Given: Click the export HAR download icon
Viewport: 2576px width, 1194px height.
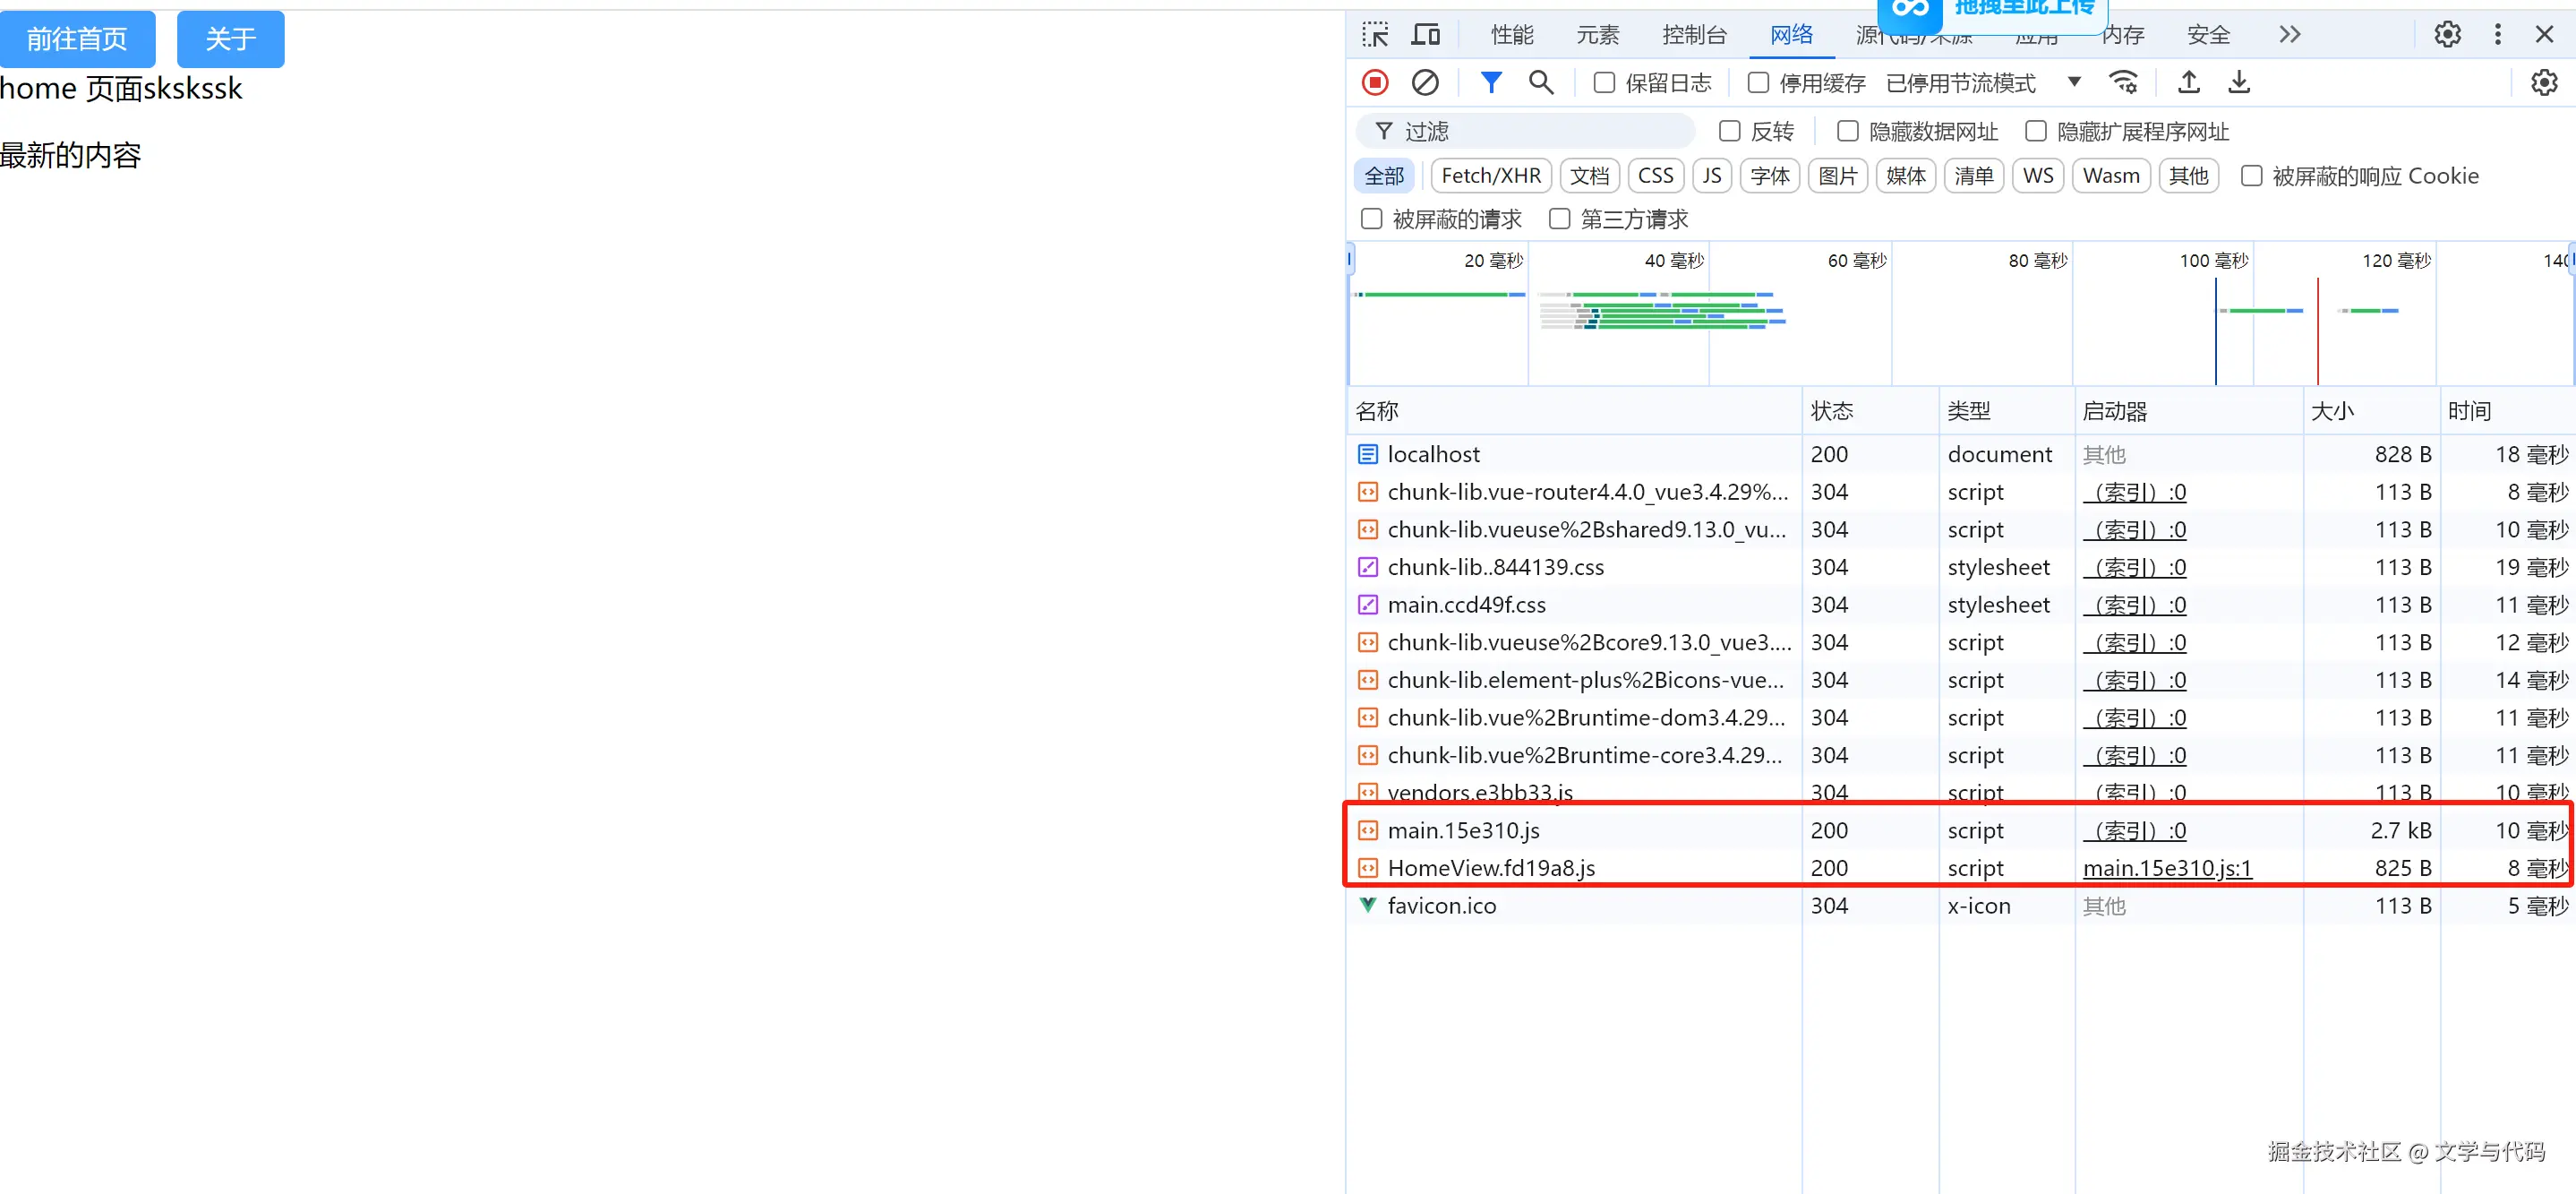Looking at the screenshot, I should coord(2239,82).
